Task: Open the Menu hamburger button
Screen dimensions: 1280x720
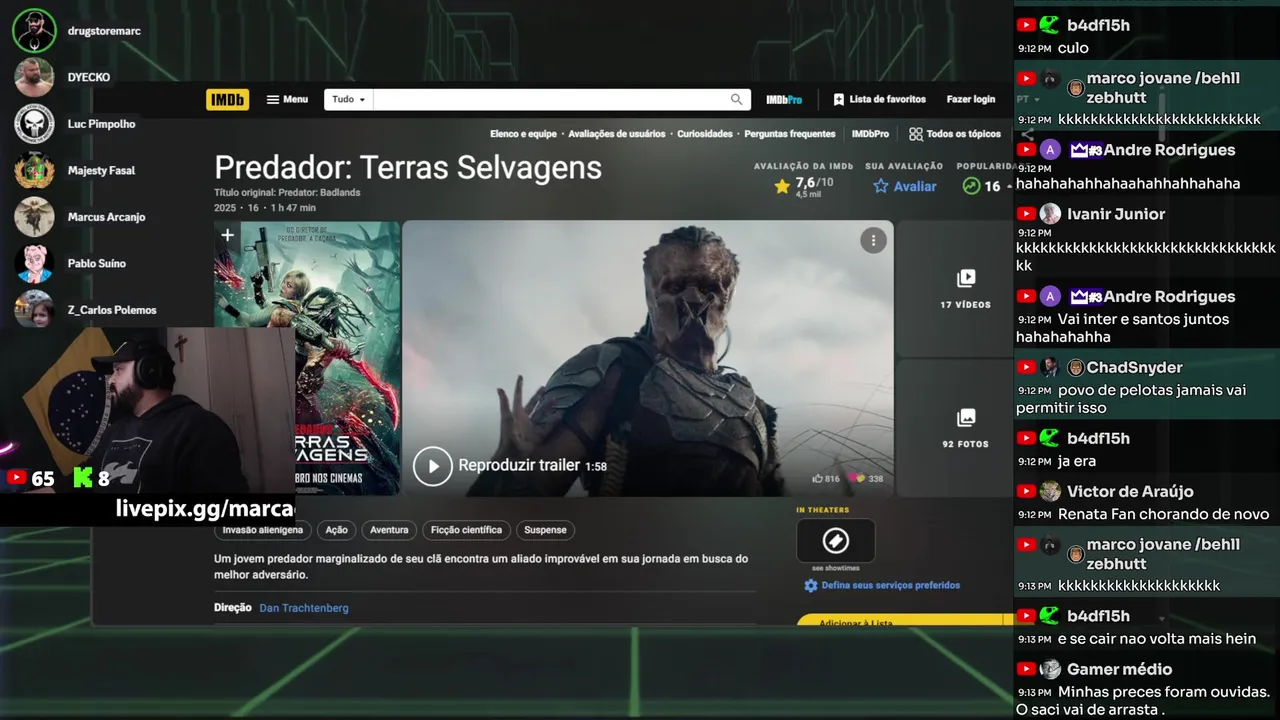Action: (x=287, y=100)
